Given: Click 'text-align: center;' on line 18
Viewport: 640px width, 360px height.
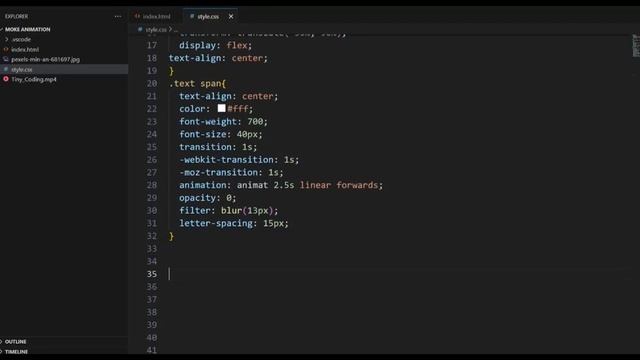Looking at the screenshot, I should point(218,58).
